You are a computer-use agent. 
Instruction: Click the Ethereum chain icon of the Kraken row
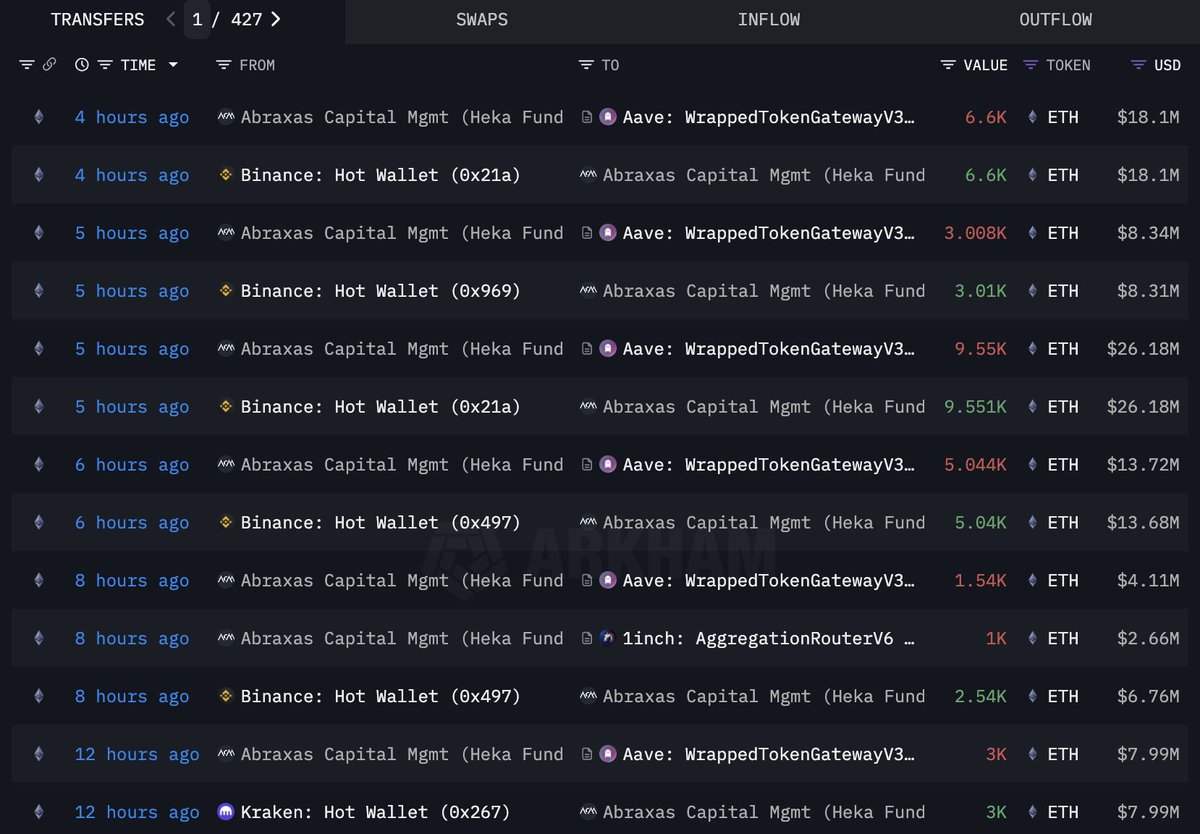pos(39,812)
